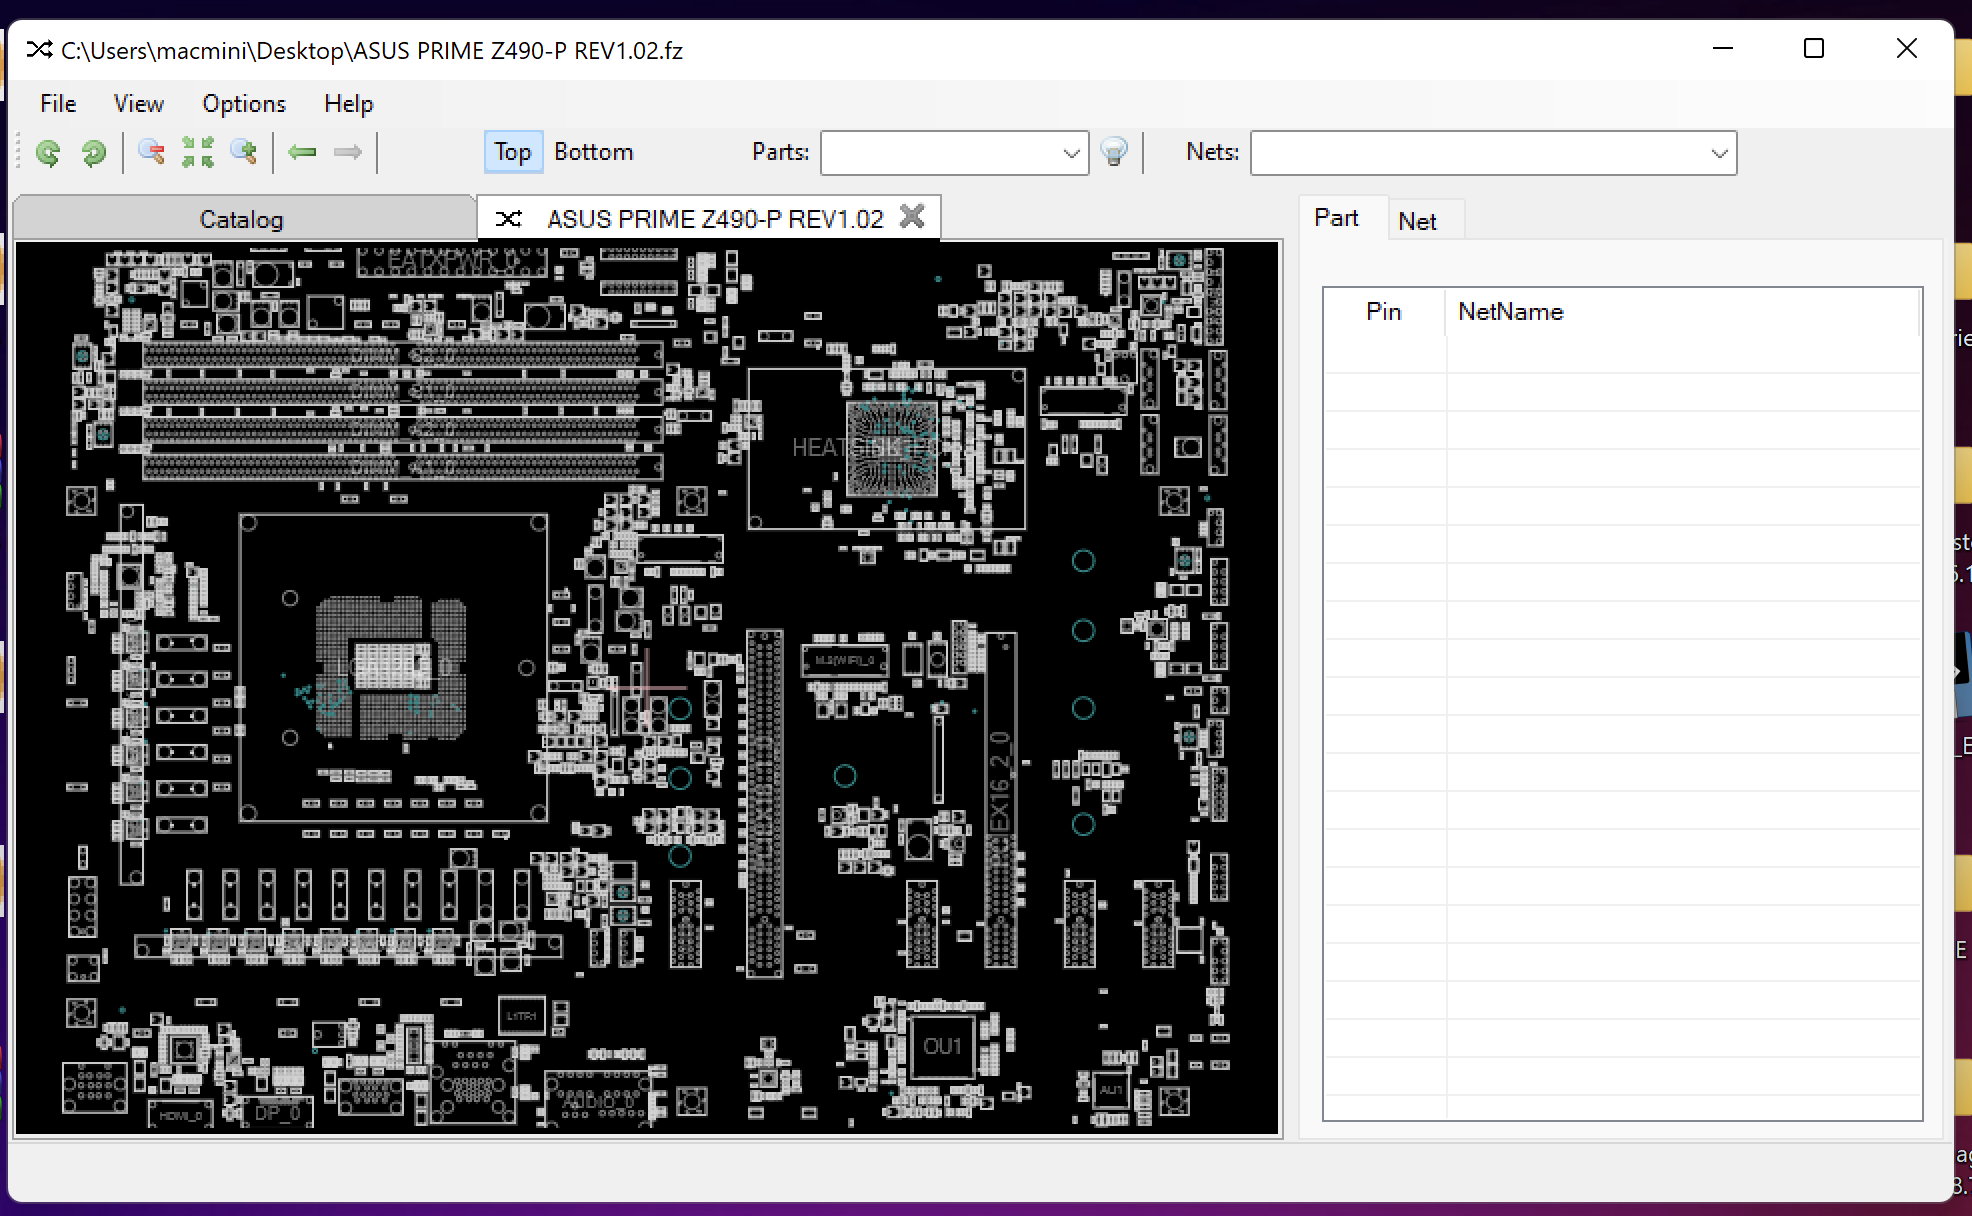1972x1216 pixels.
Task: Switch to the Catalog tab
Action: [x=243, y=219]
